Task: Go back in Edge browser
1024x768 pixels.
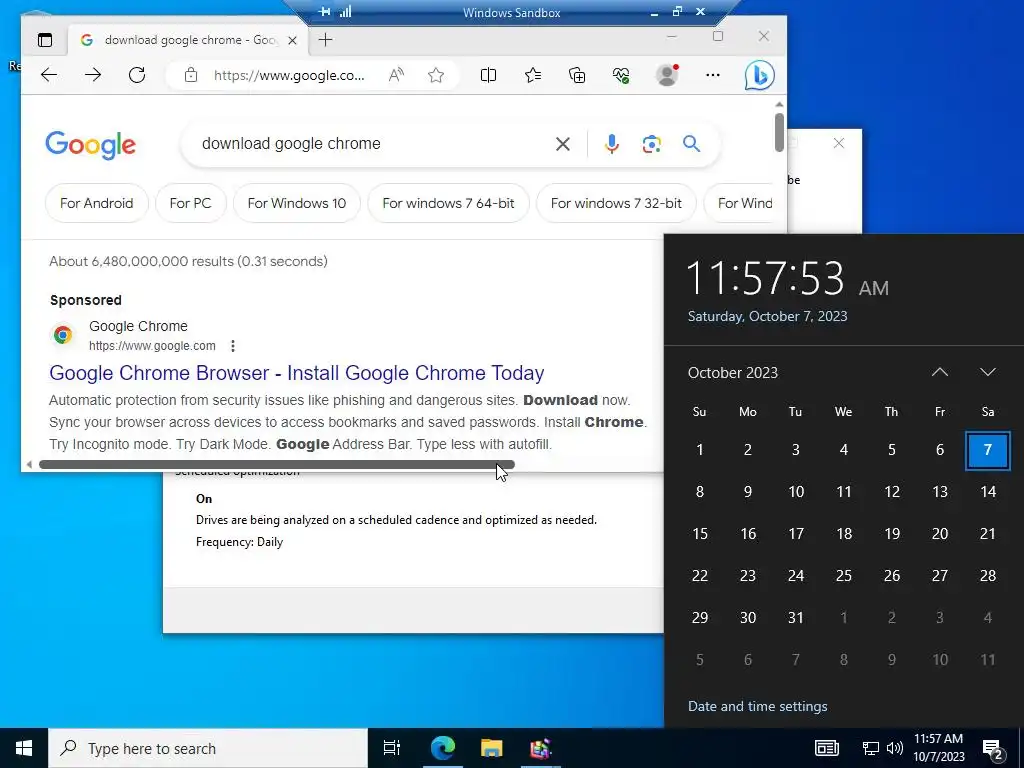Action: [49, 75]
